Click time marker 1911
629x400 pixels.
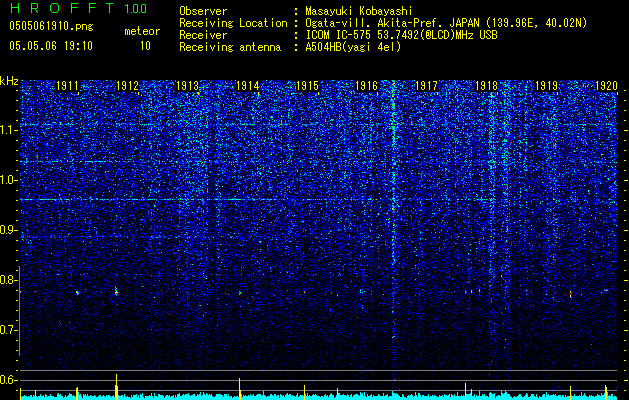coord(67,86)
